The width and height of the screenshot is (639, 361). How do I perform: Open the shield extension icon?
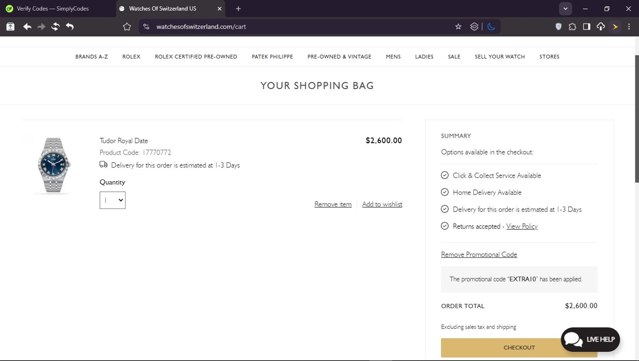558,26
